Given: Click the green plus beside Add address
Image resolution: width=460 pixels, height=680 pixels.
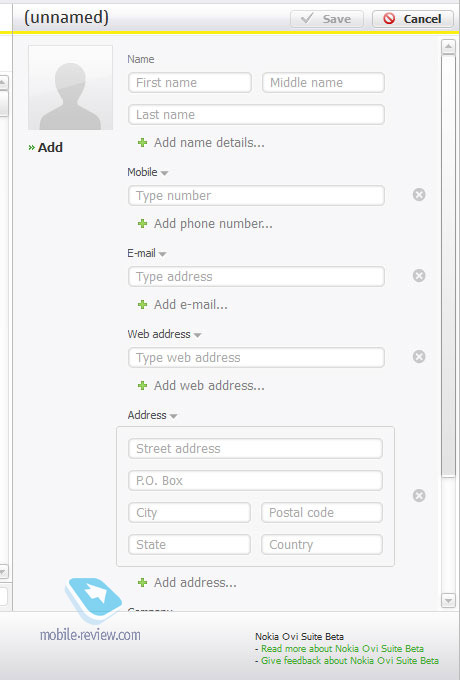Looking at the screenshot, I should pyautogui.click(x=142, y=583).
